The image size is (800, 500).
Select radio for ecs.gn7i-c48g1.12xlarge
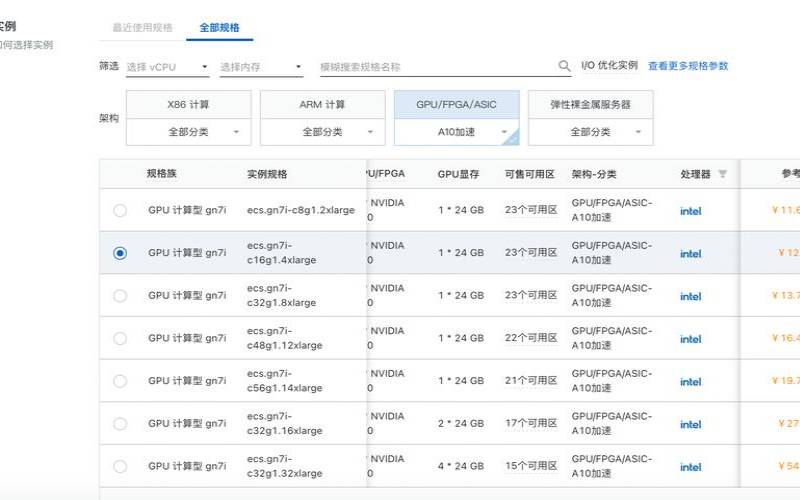(120, 338)
